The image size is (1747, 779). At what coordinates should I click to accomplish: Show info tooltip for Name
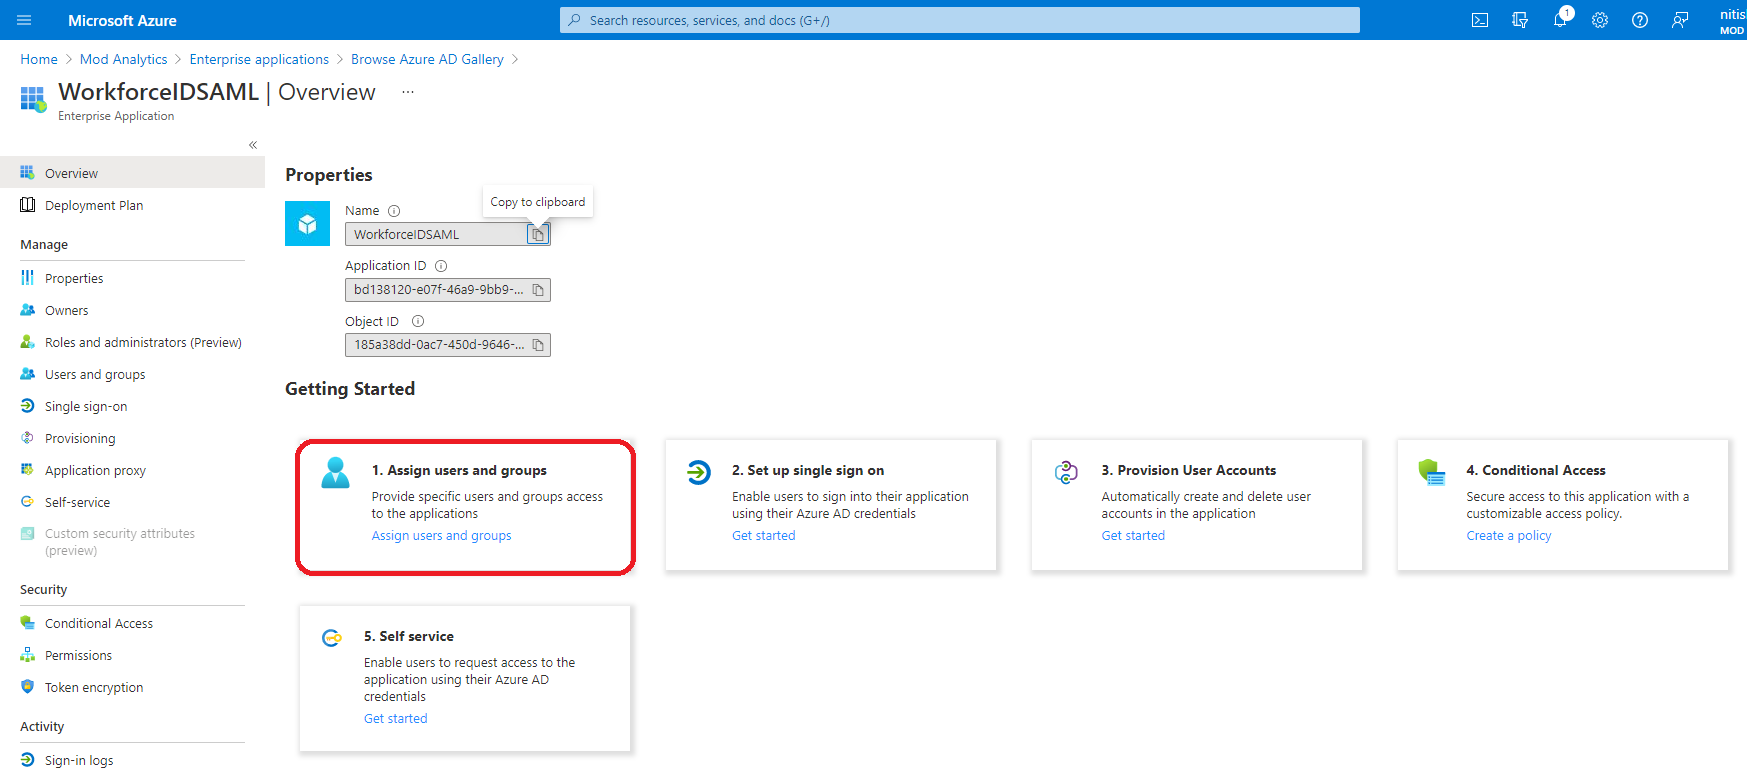tap(394, 211)
